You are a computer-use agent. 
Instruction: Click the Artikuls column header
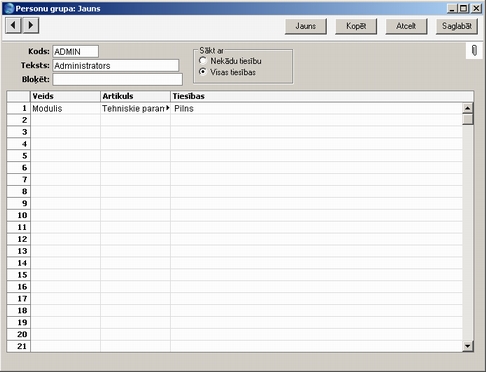pyautogui.click(x=135, y=96)
